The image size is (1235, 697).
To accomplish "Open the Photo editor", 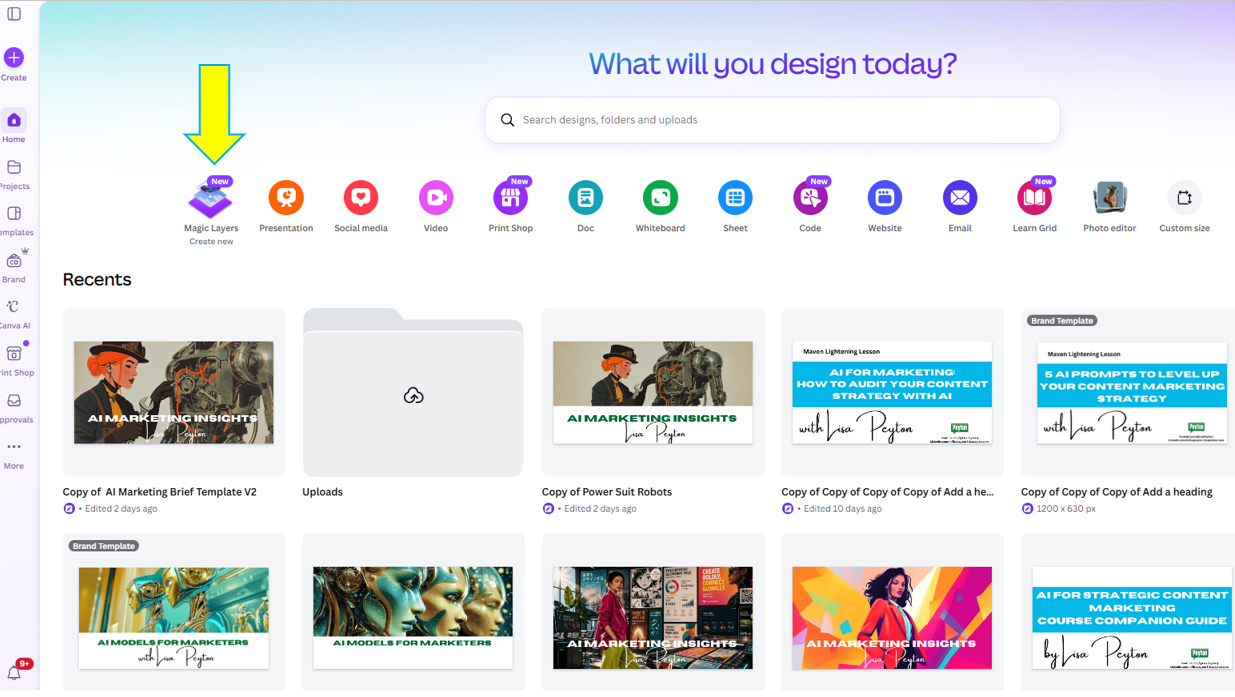I will (x=1109, y=198).
